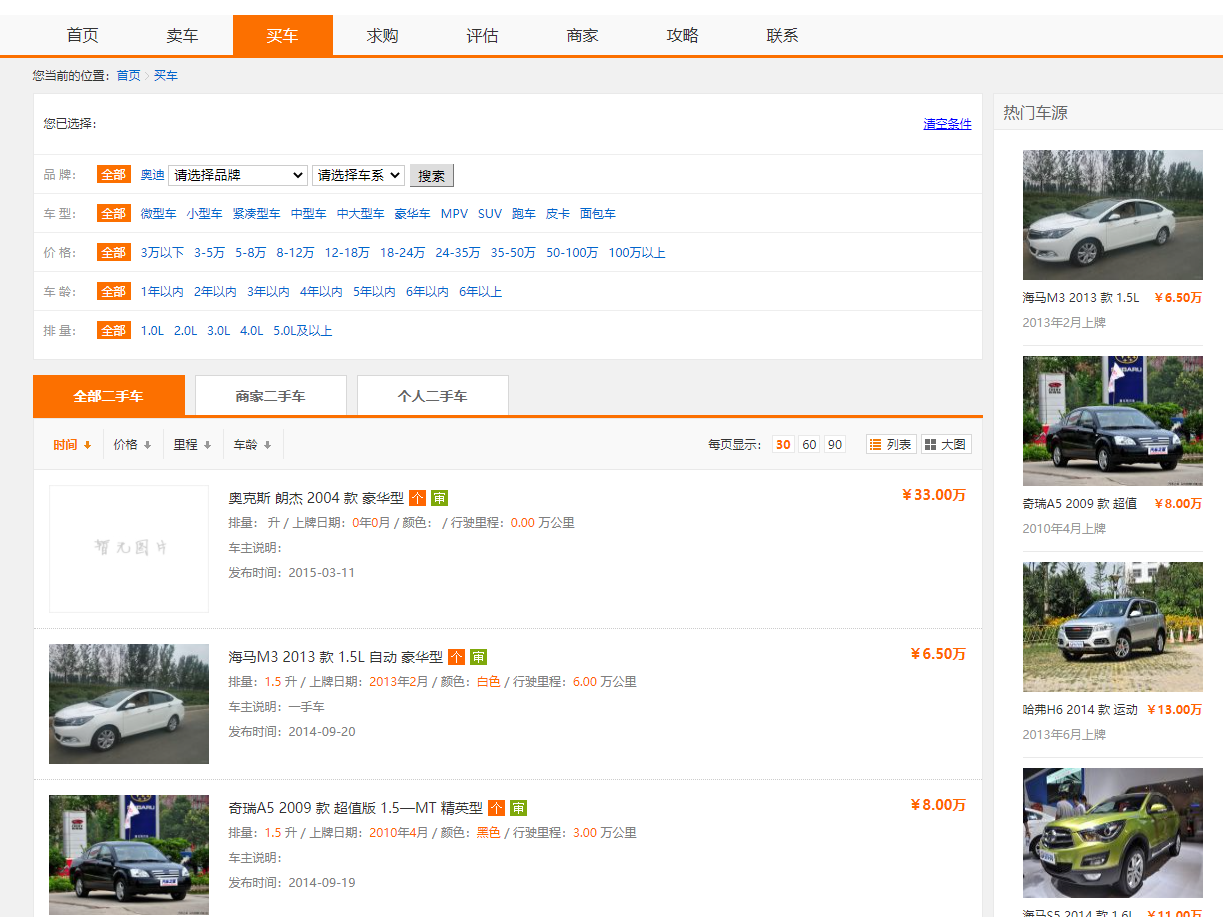This screenshot has height=917, width=1223.
Task: Select 90 listings per page
Action: [835, 444]
